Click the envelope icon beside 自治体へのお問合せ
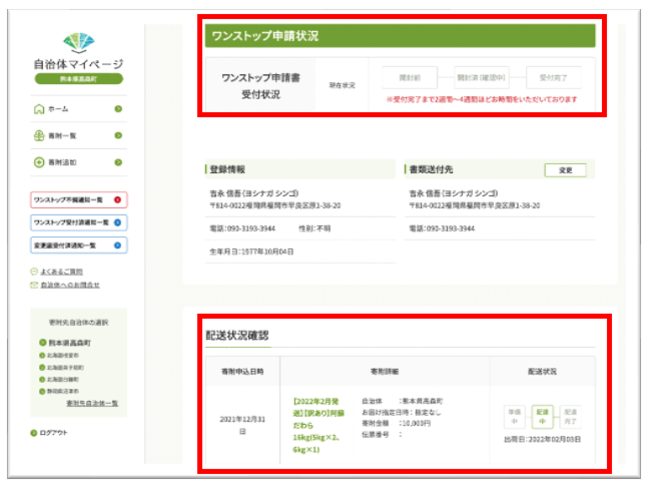Image resolution: width=650 pixels, height=491 pixels. (34, 284)
